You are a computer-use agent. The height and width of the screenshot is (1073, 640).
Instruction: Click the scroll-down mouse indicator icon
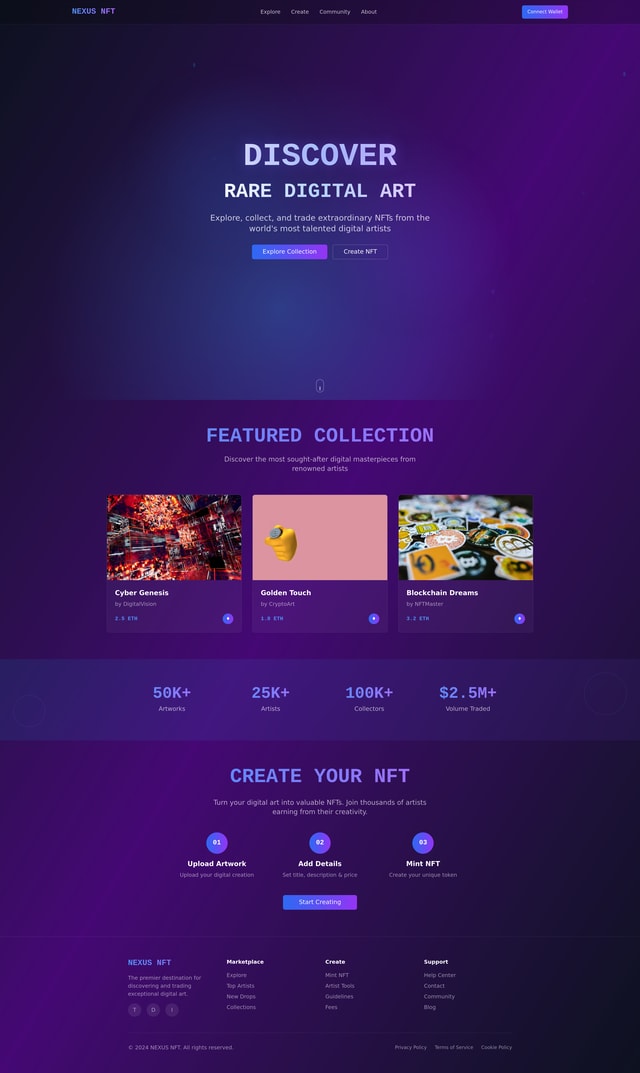[320, 386]
